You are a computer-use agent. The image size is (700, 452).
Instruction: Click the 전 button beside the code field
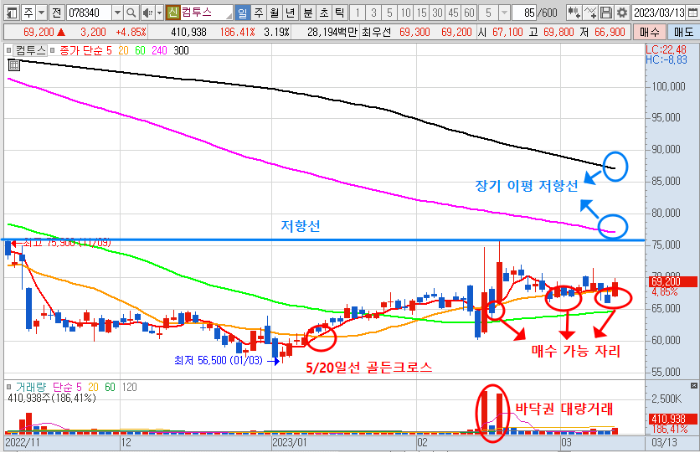click(56, 13)
